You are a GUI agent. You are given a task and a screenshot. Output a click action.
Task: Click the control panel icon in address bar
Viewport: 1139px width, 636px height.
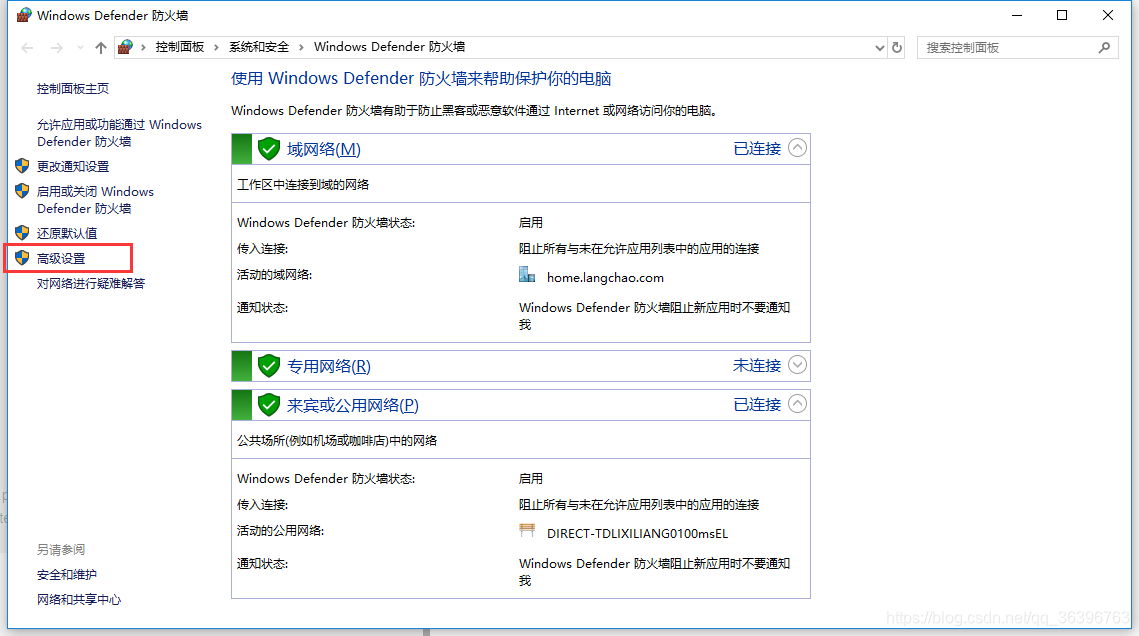tap(125, 47)
